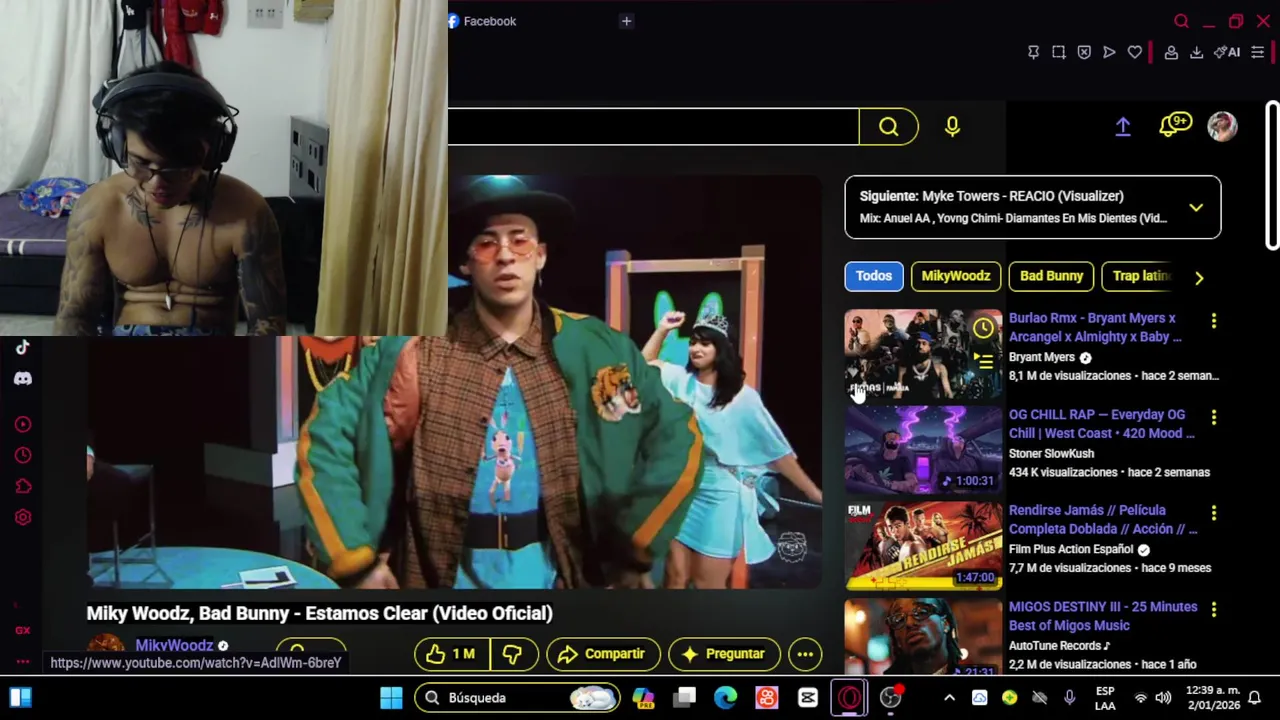The height and width of the screenshot is (720, 1280).
Task: Open options menu for OG CHILL RAP video
Action: coord(1214,417)
